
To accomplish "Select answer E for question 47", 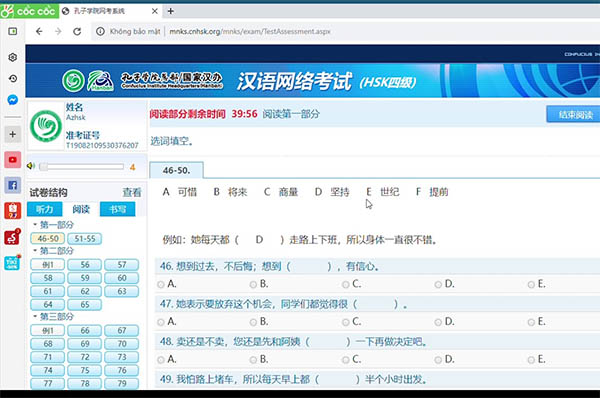I will 531,322.
